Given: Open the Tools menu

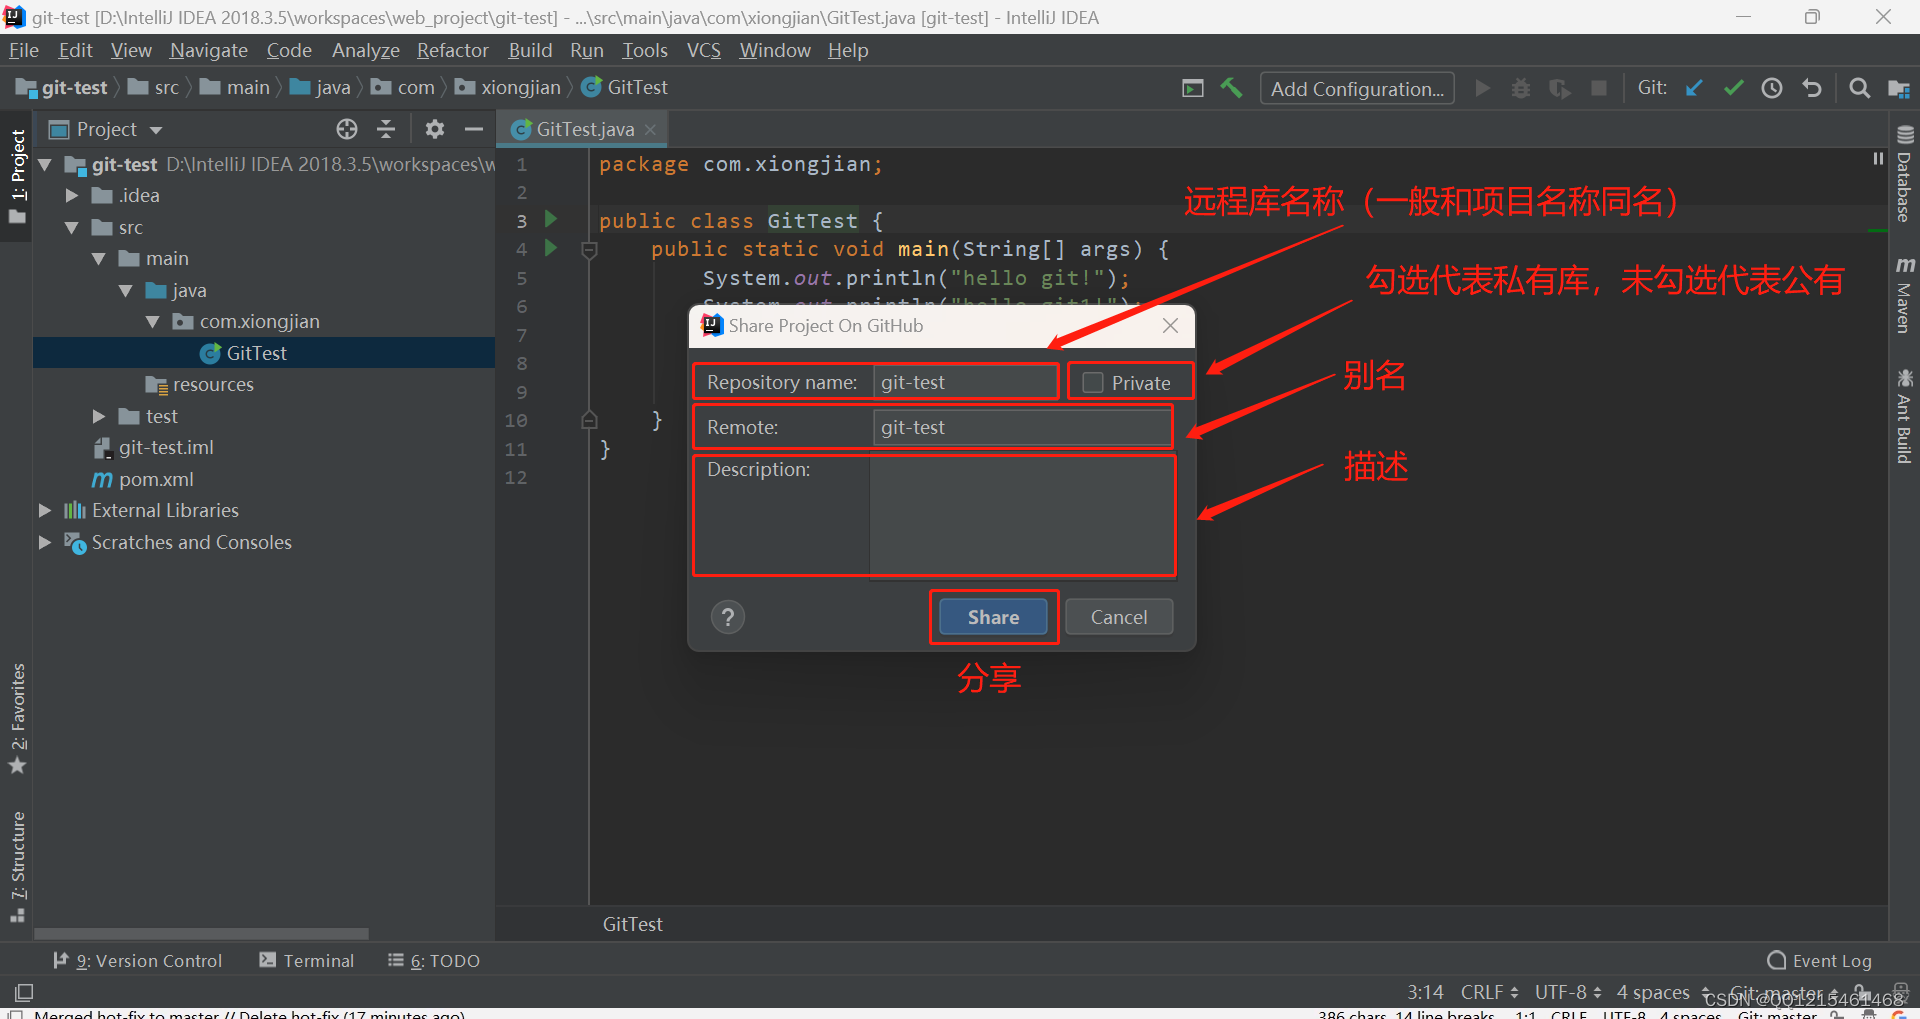Looking at the screenshot, I should pyautogui.click(x=645, y=50).
